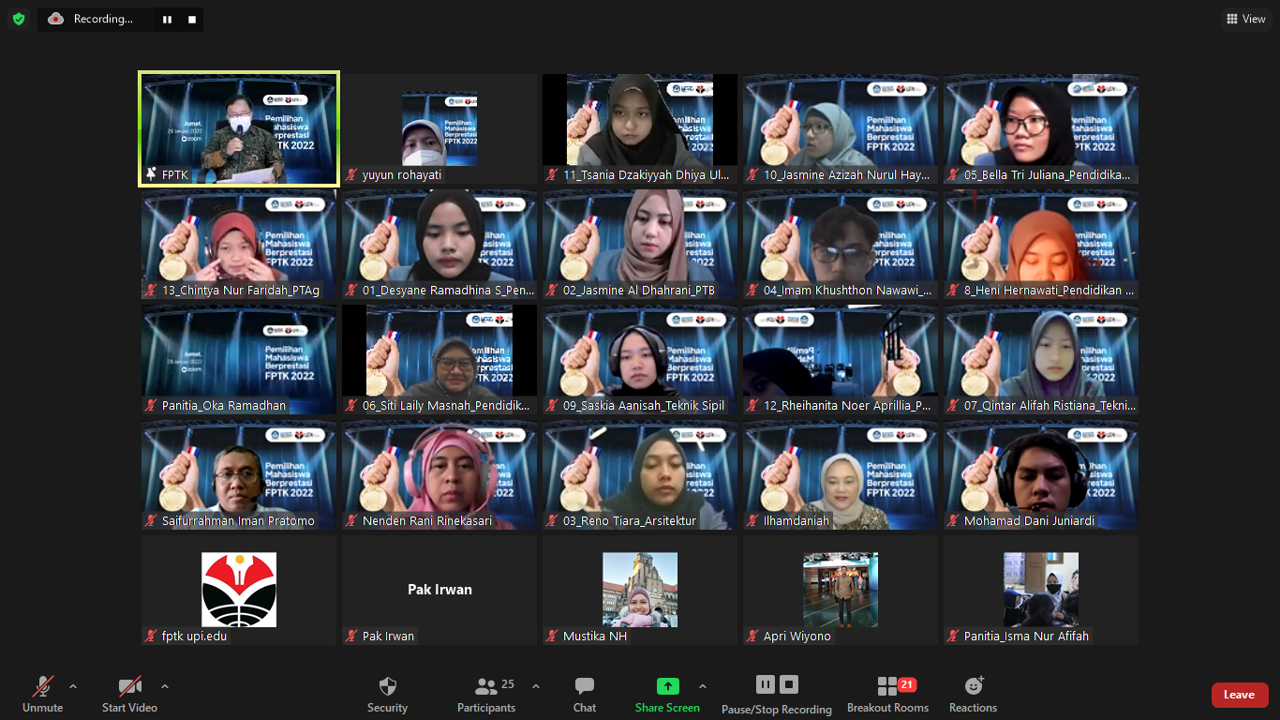Click the Share Screen button
The image size is (1280, 720).
(x=667, y=694)
